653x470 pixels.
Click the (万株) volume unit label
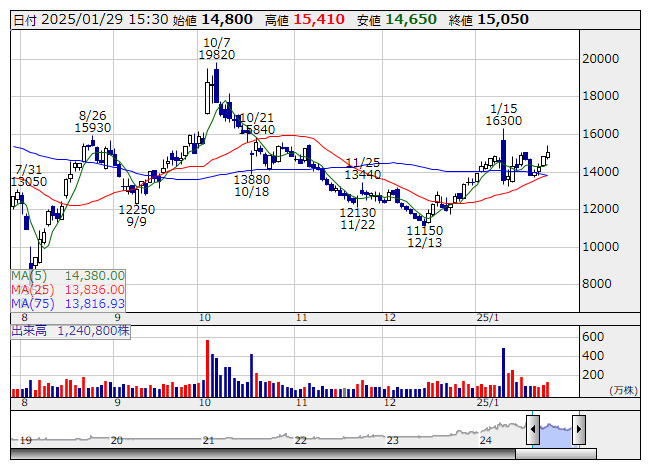tap(623, 390)
